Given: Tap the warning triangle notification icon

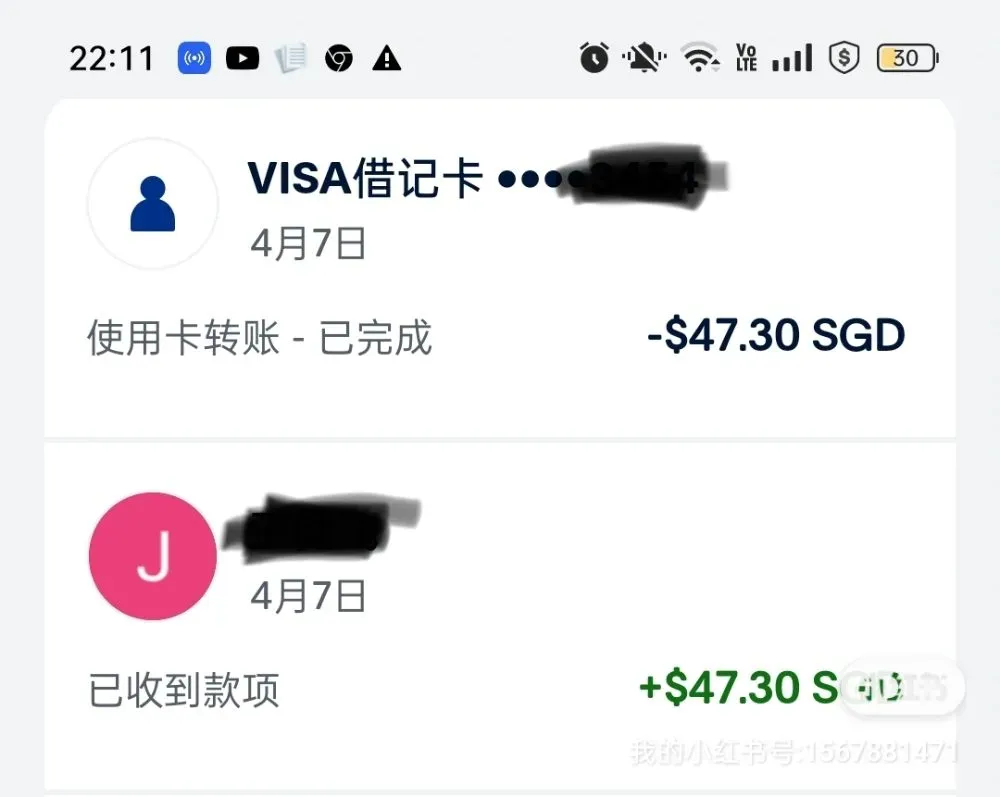Looking at the screenshot, I should [x=386, y=59].
